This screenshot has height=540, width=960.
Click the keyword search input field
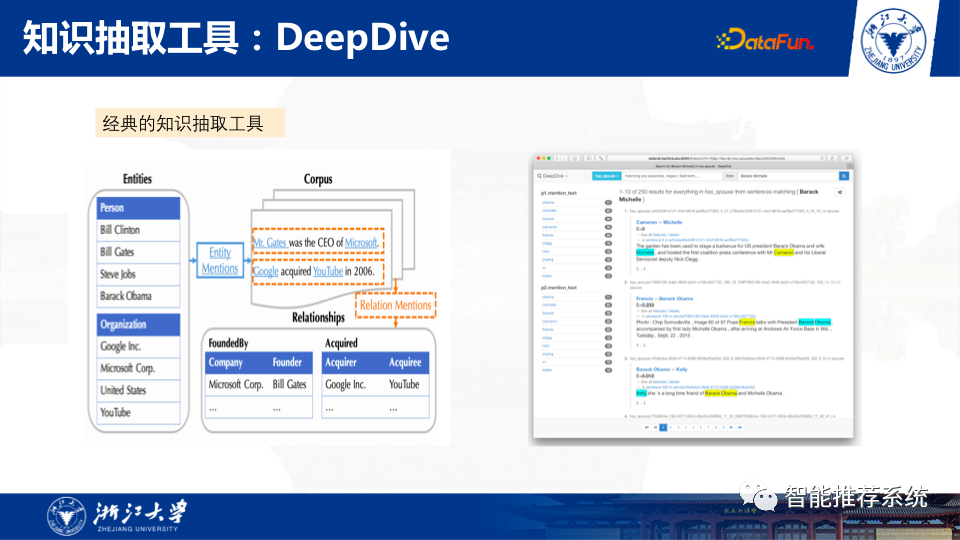672,176
